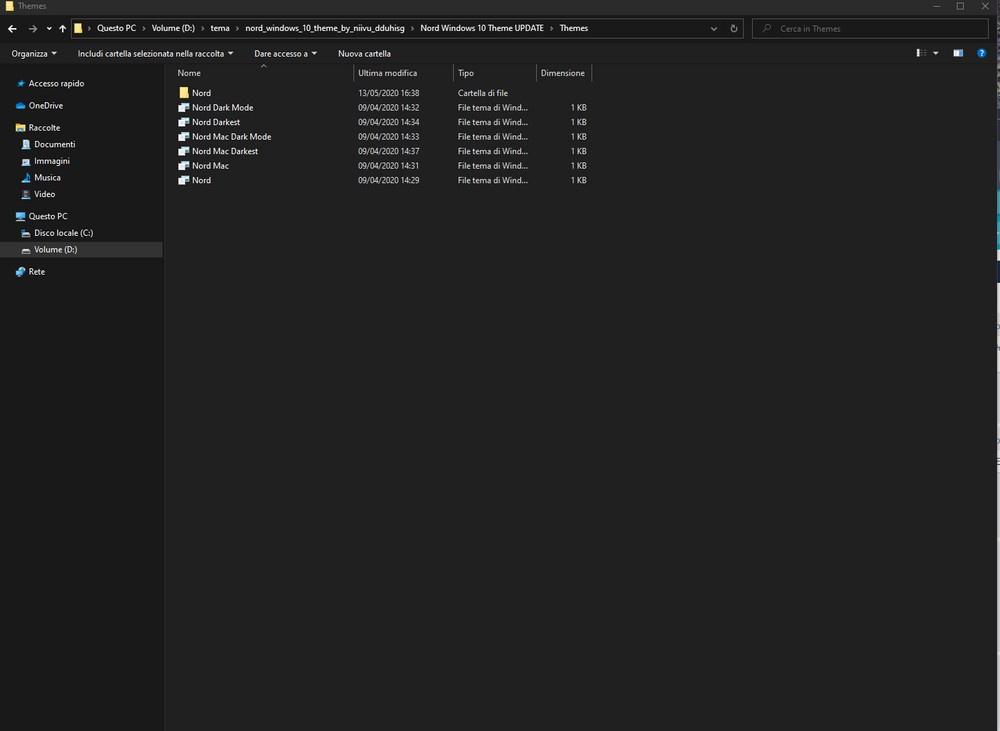Open recent locations dropdown arrow
Image resolution: width=1000 pixels, height=731 pixels.
(48, 29)
